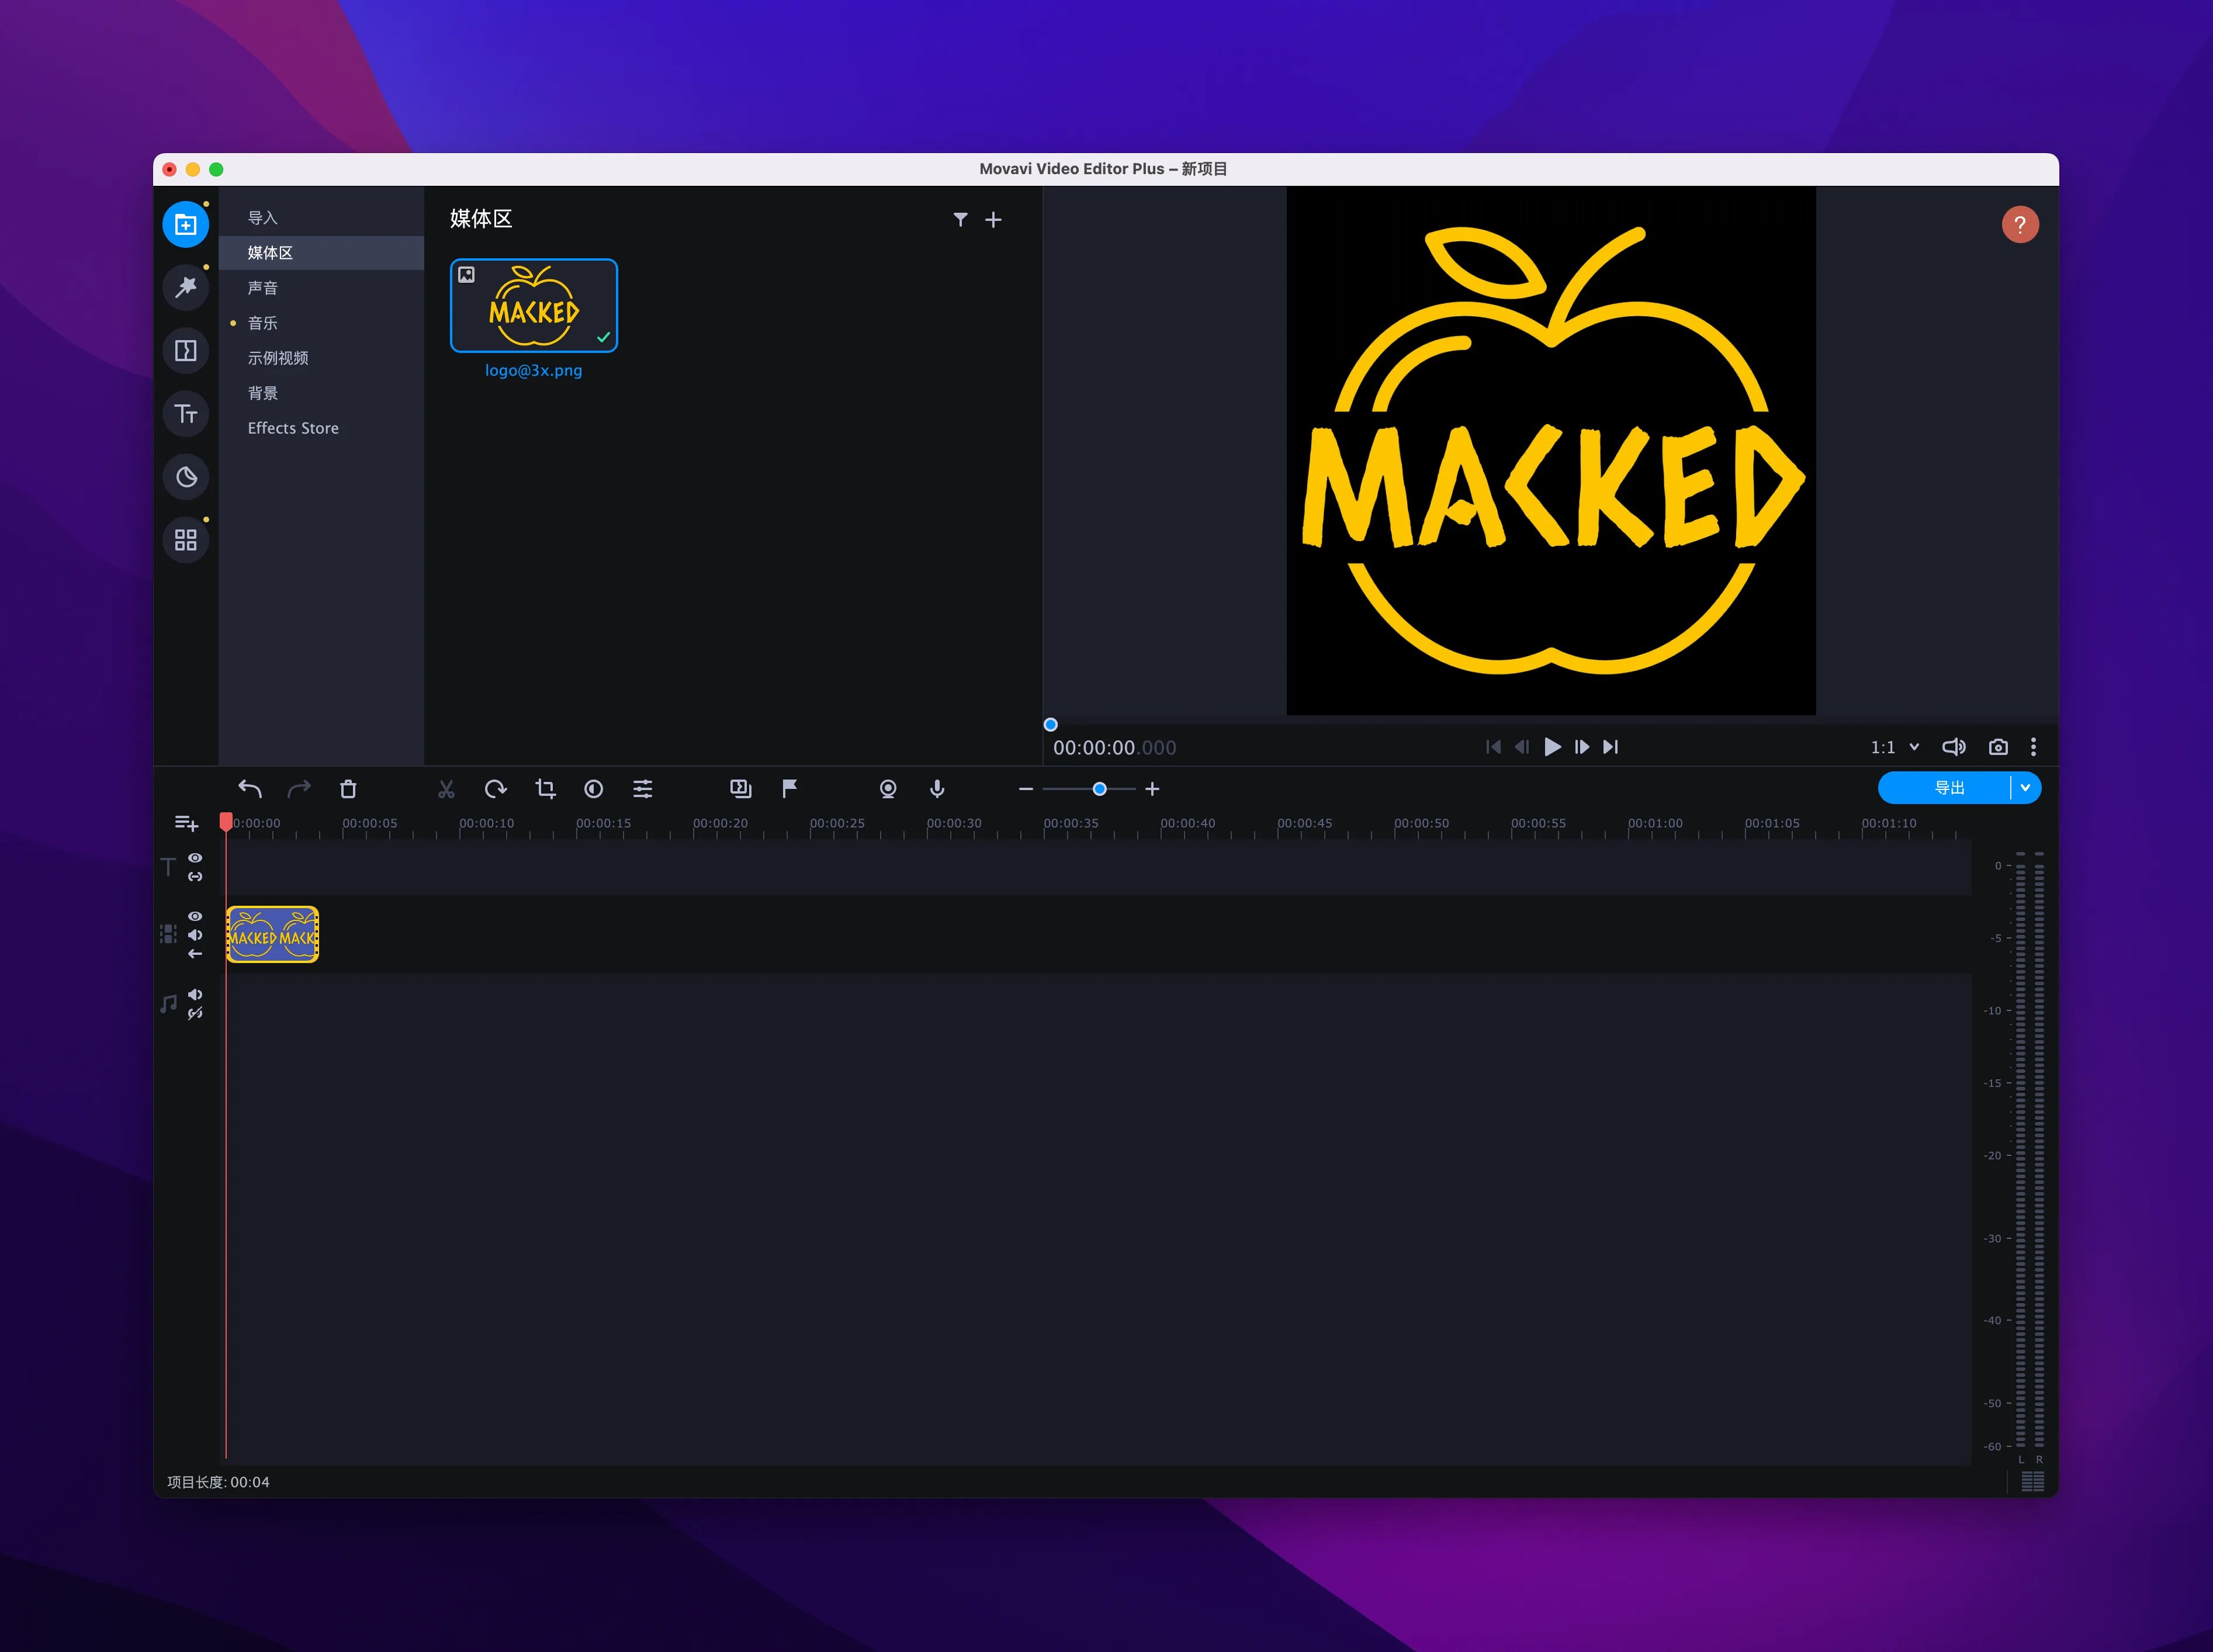Toggle audio track link icon
2213x1652 pixels.
coord(195,1013)
